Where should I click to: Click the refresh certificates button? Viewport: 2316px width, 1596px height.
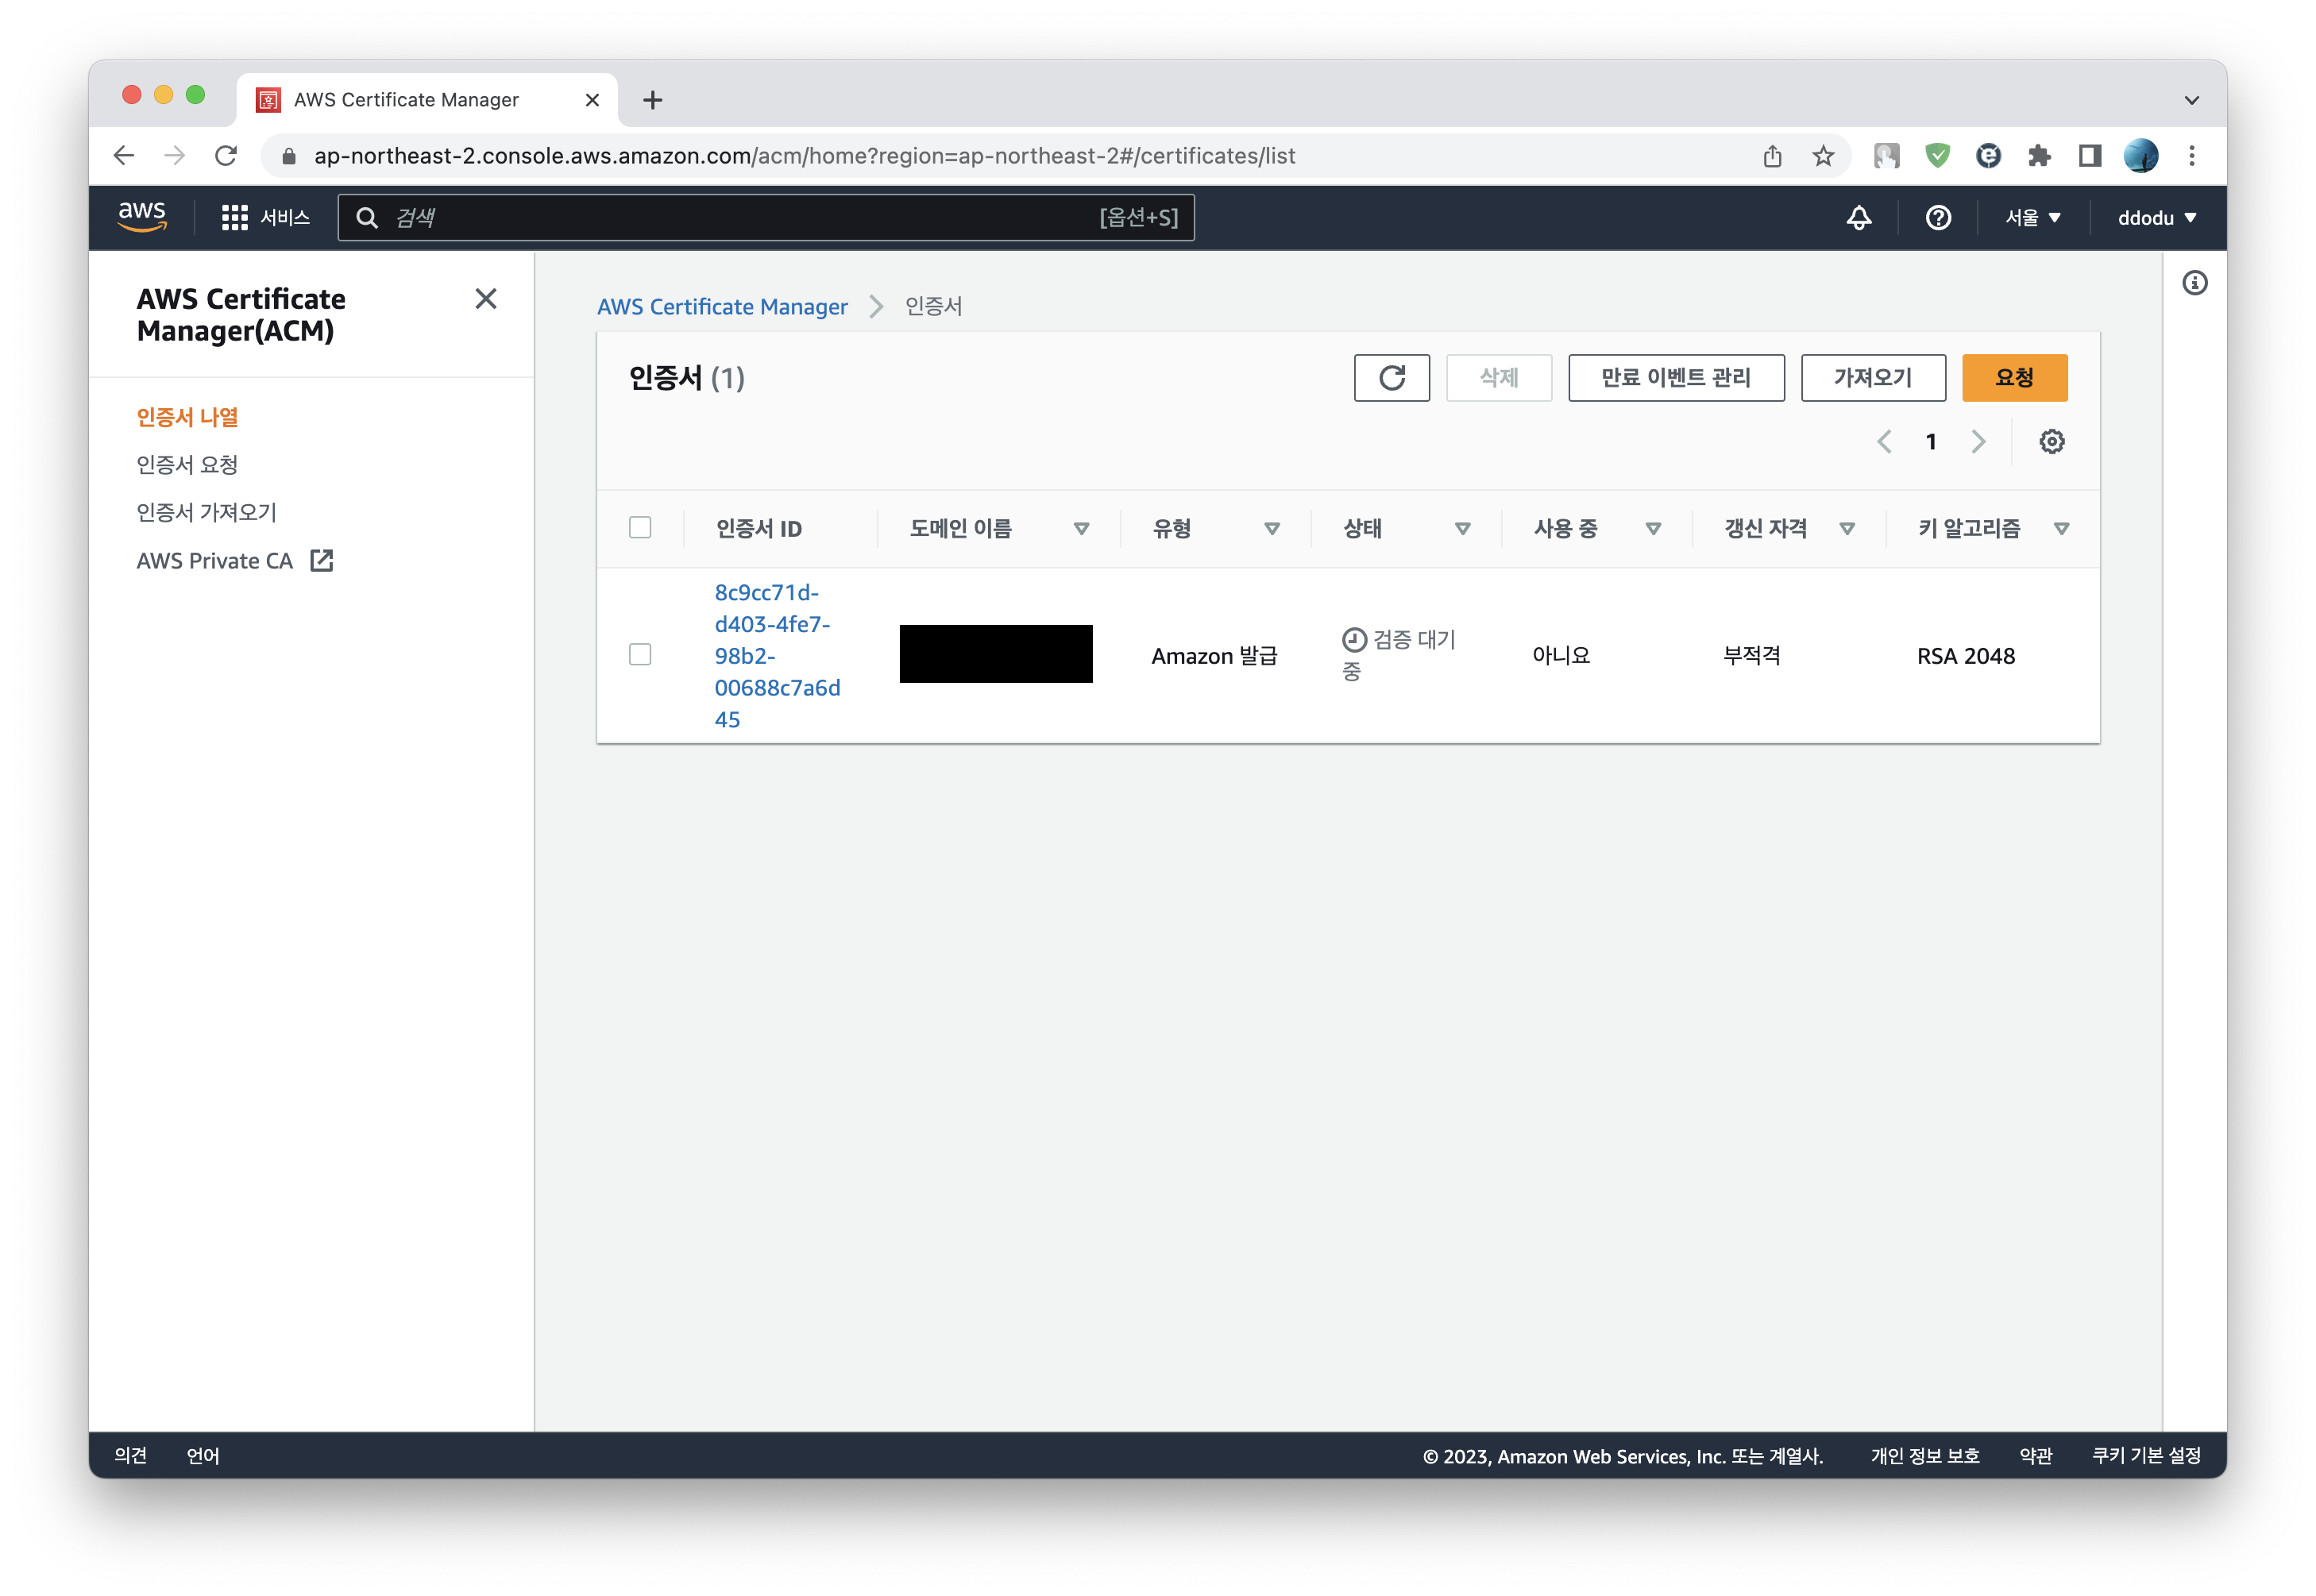click(x=1391, y=378)
